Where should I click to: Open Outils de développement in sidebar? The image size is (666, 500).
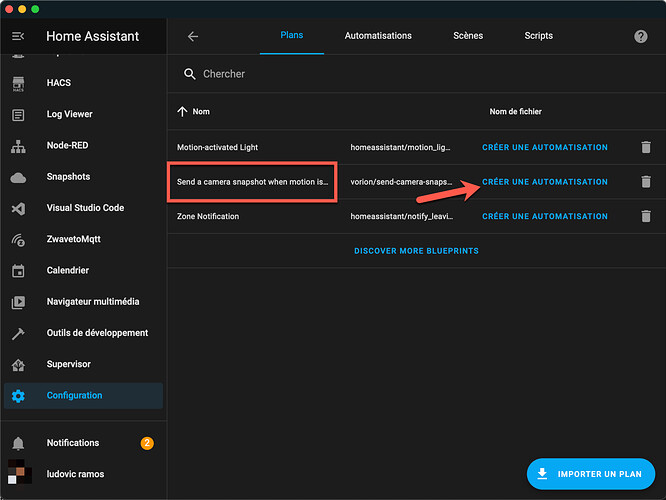(97, 333)
